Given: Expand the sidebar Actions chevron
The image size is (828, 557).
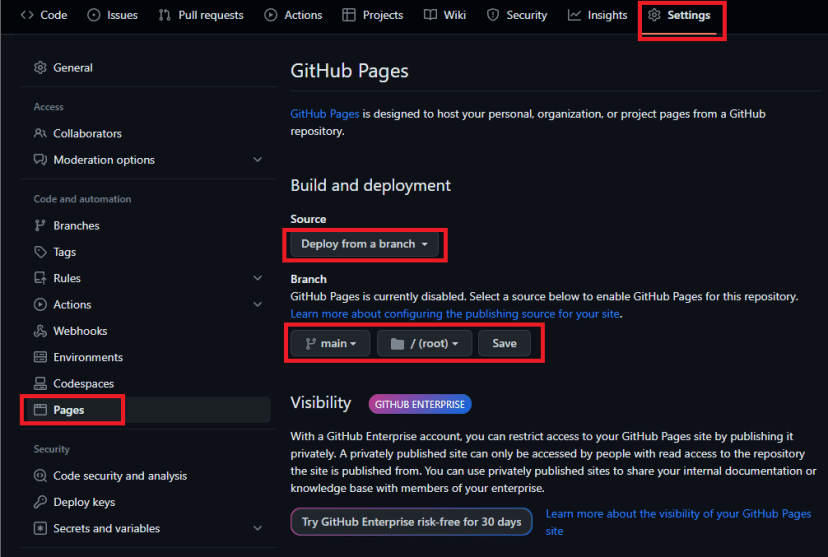Looking at the screenshot, I should (258, 305).
